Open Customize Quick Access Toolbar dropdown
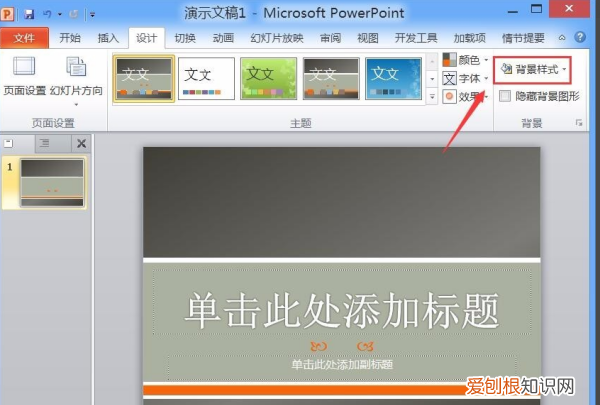This screenshot has height=405, width=600. [x=92, y=15]
